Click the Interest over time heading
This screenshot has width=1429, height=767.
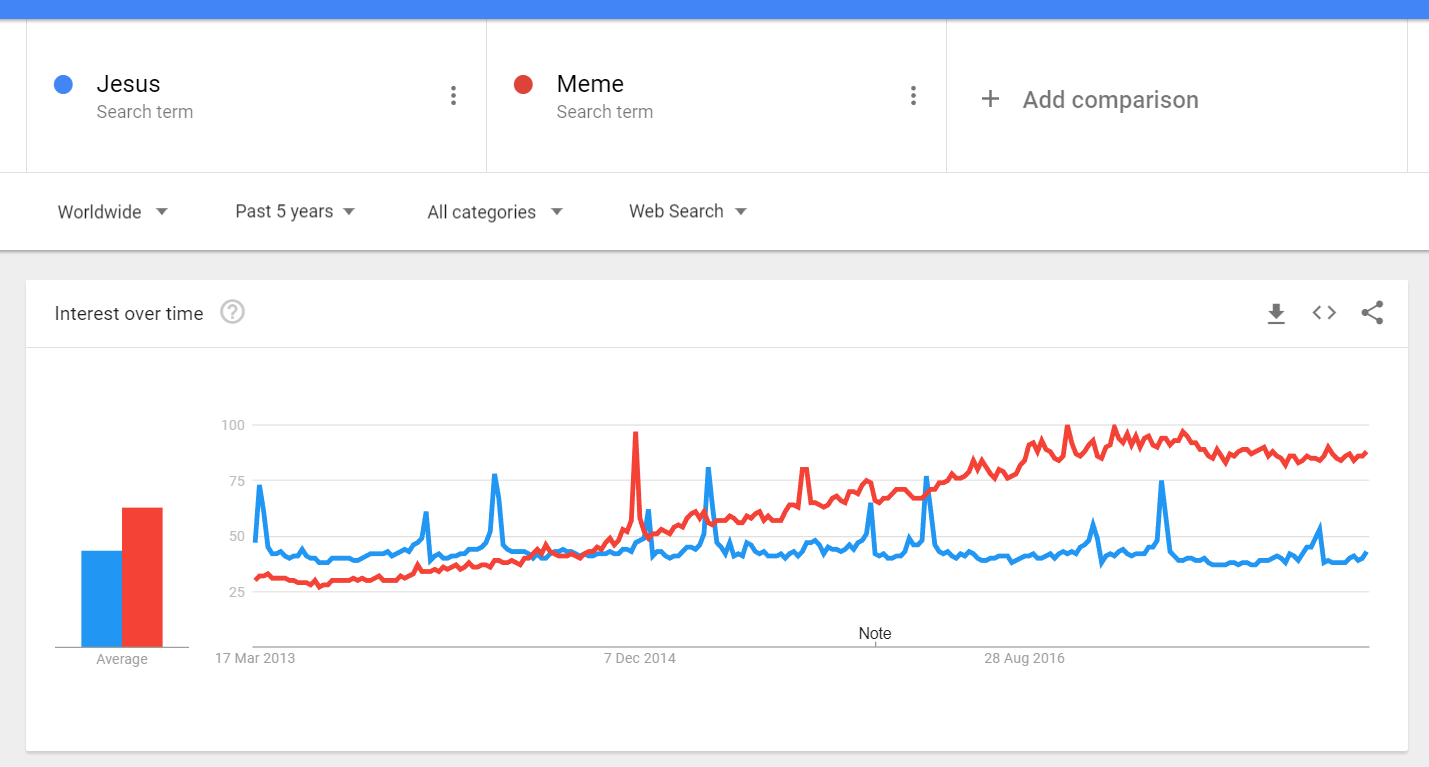(129, 314)
